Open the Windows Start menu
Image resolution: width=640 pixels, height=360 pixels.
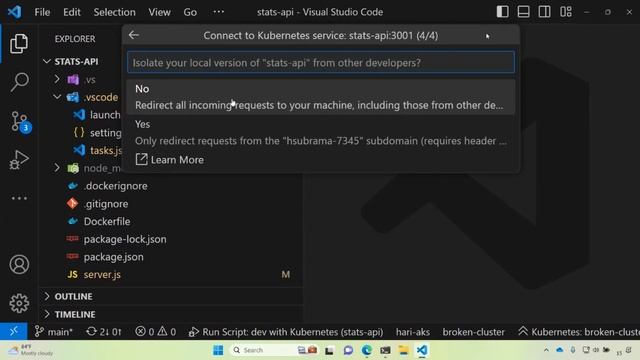click(218, 350)
